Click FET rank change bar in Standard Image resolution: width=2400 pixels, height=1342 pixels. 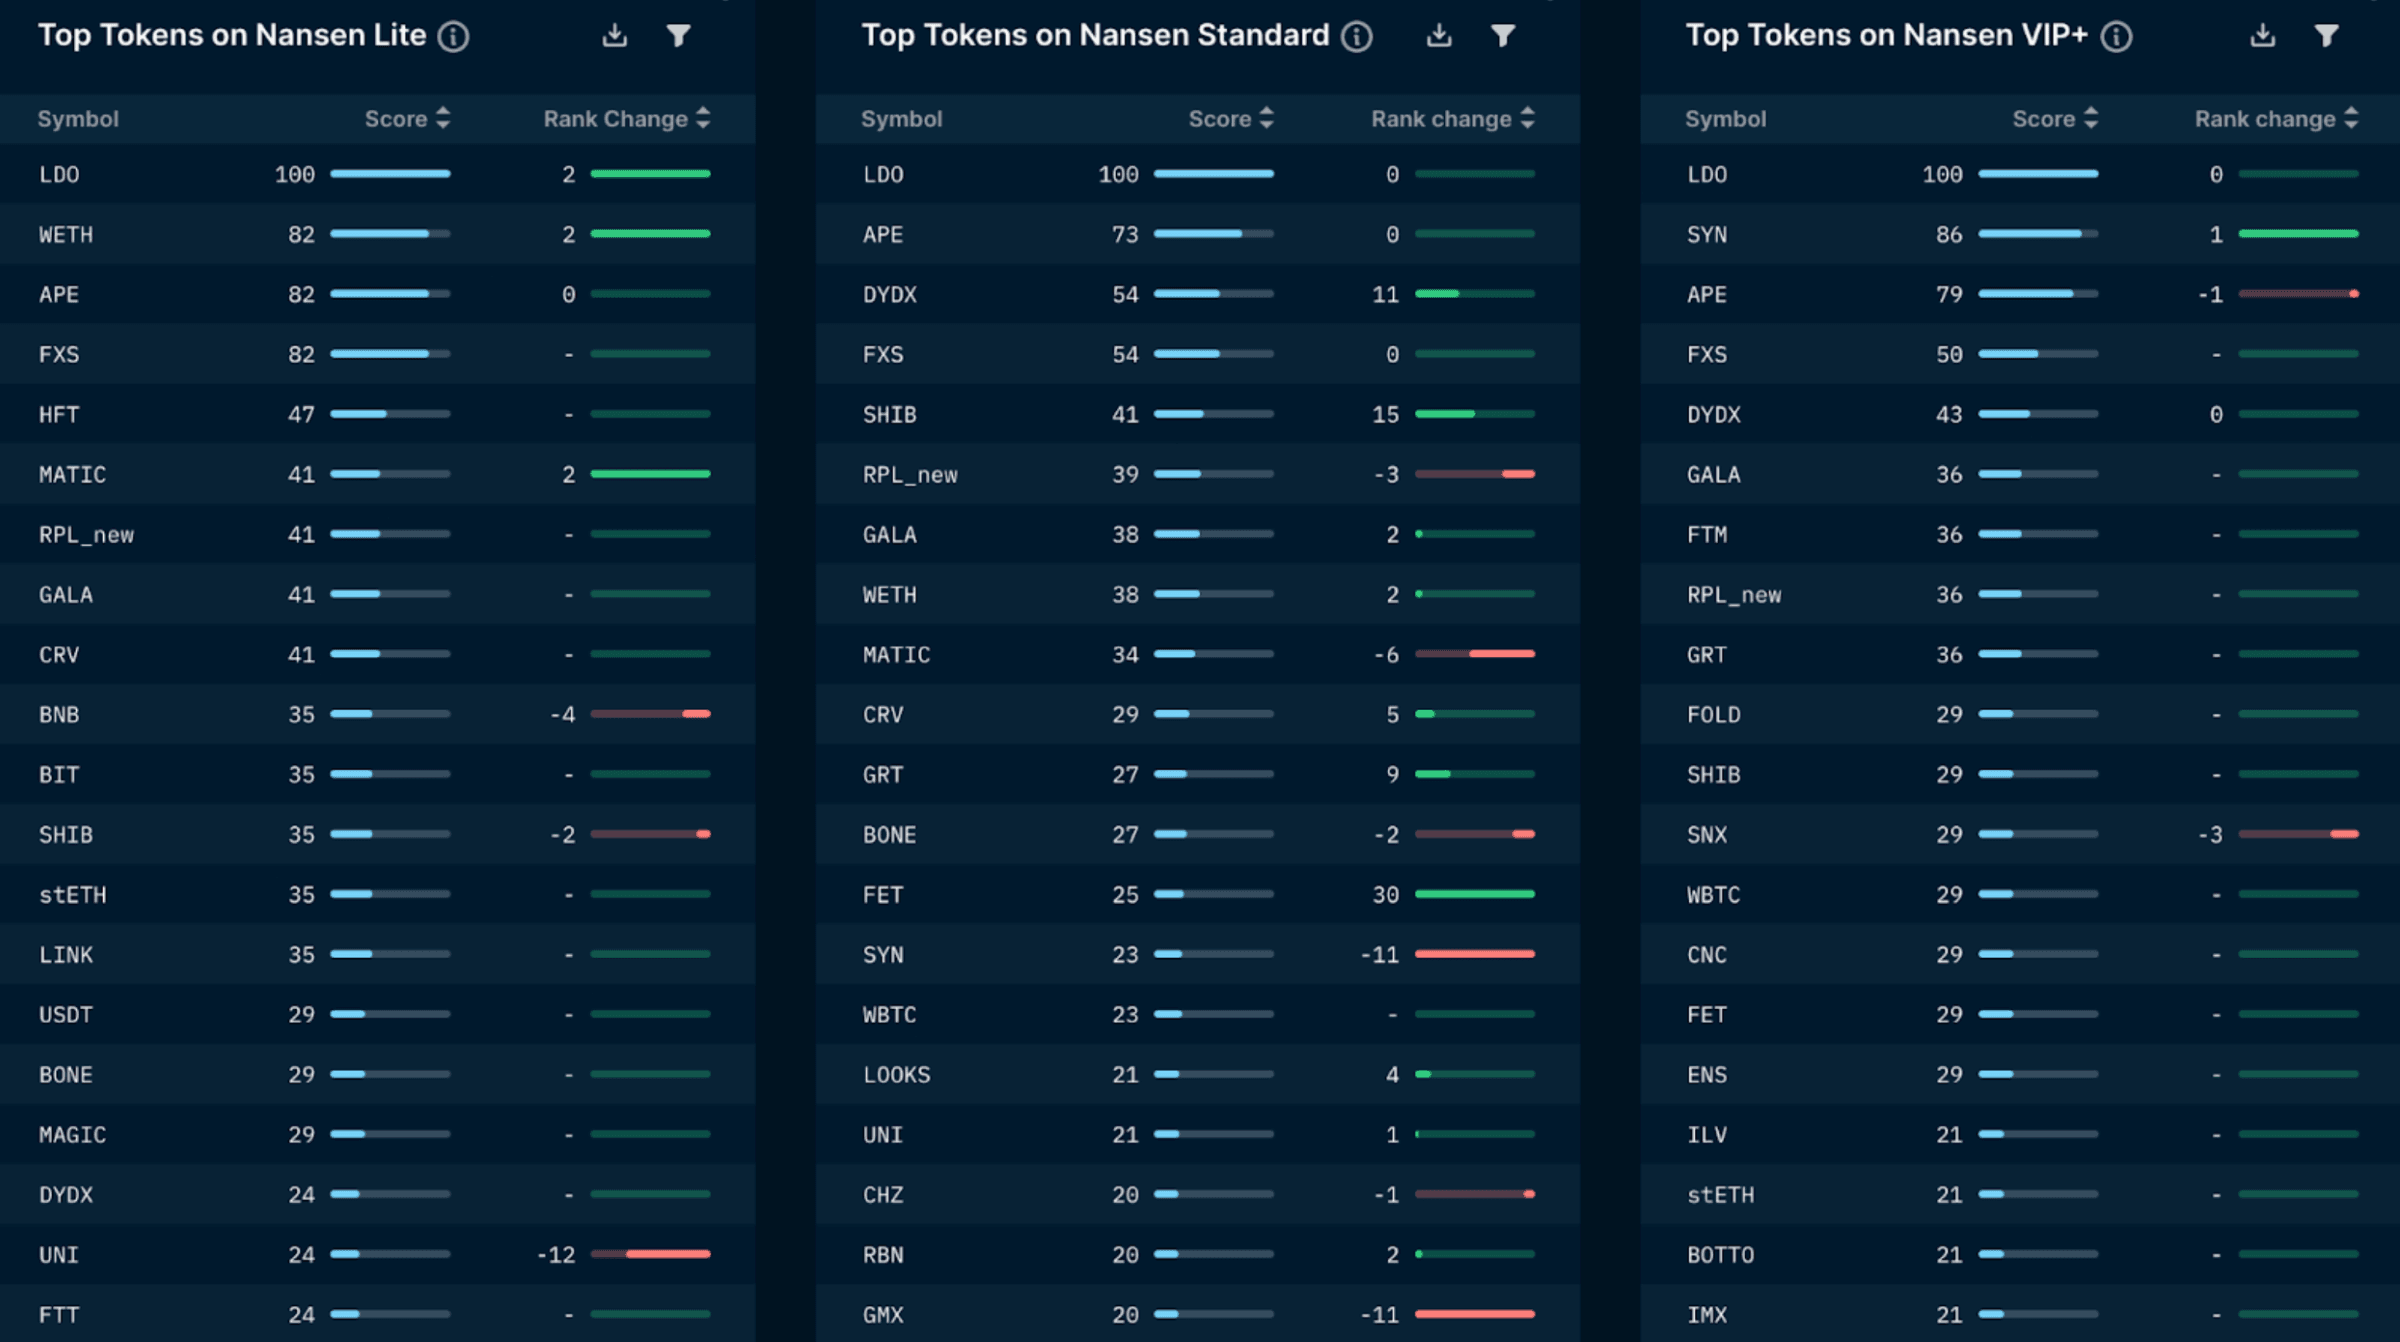point(1475,894)
